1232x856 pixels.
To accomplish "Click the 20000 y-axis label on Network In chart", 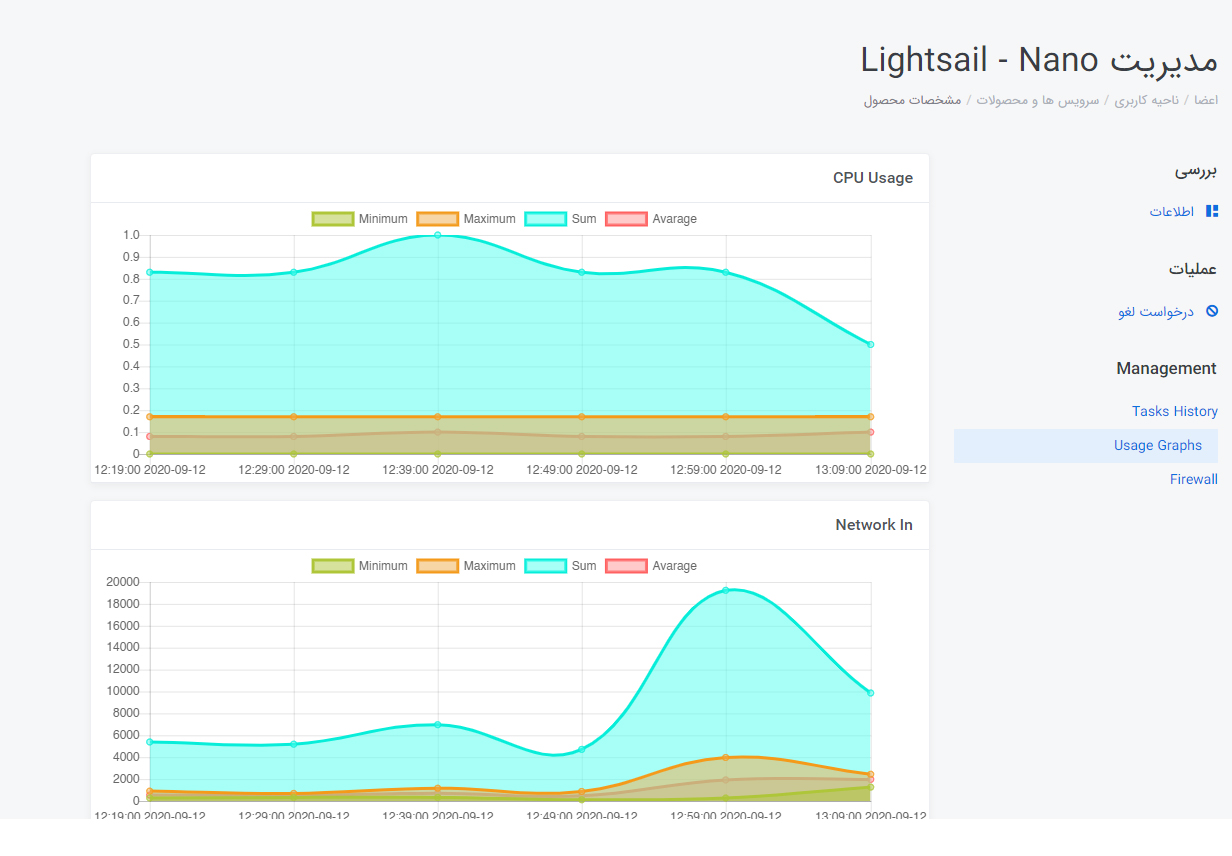I will point(124,582).
